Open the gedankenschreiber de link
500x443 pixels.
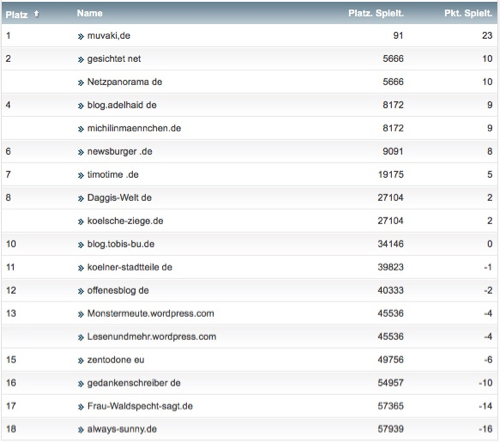[x=134, y=383]
